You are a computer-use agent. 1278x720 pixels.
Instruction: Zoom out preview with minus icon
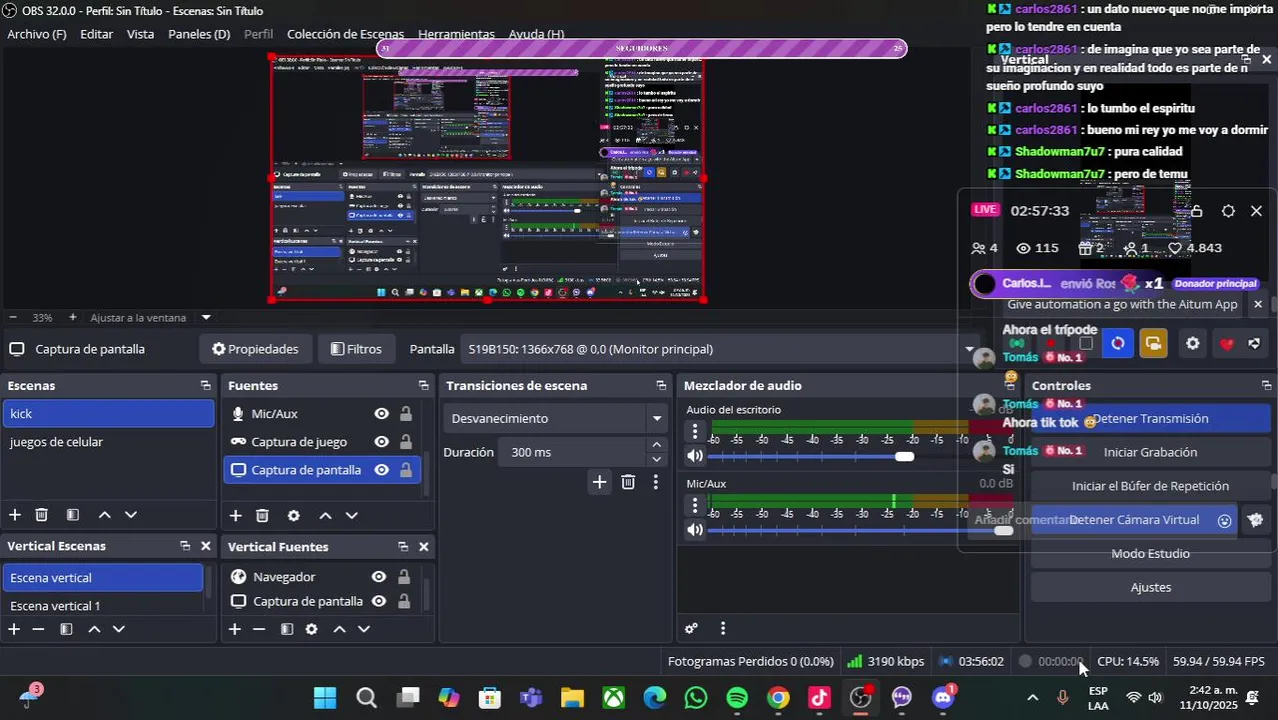[12, 317]
